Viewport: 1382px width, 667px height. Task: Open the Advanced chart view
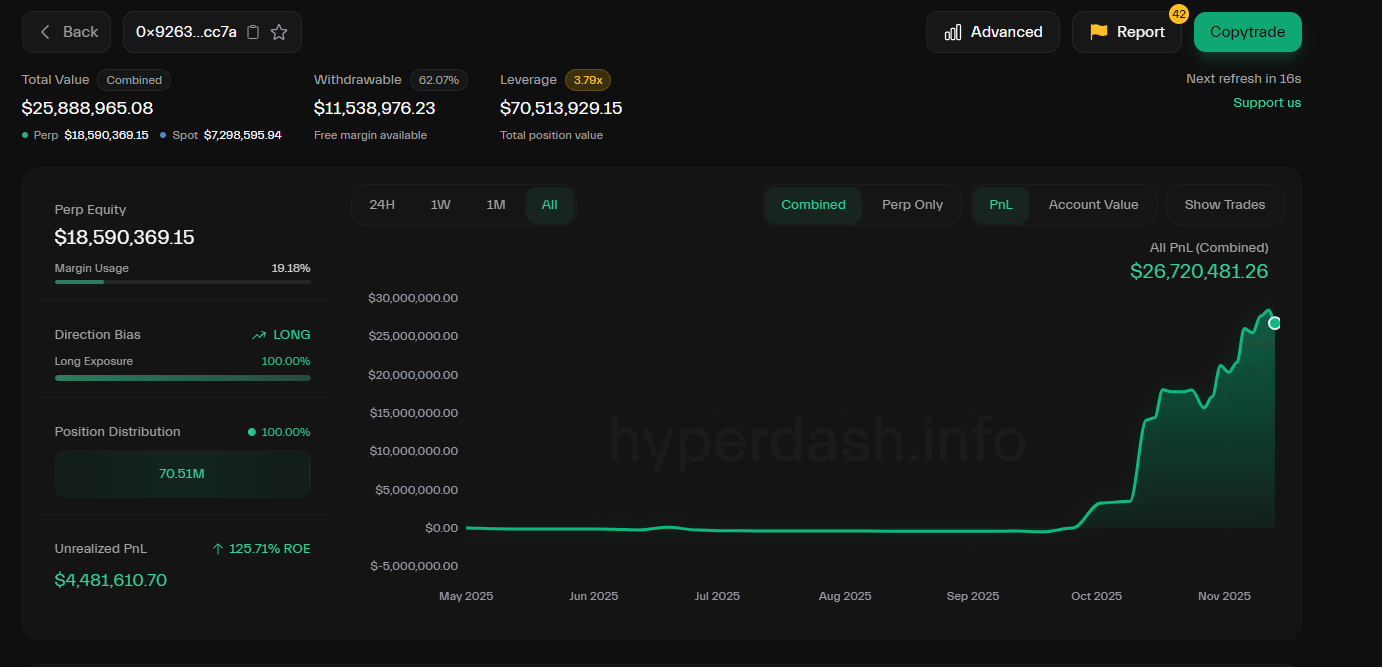coord(992,32)
